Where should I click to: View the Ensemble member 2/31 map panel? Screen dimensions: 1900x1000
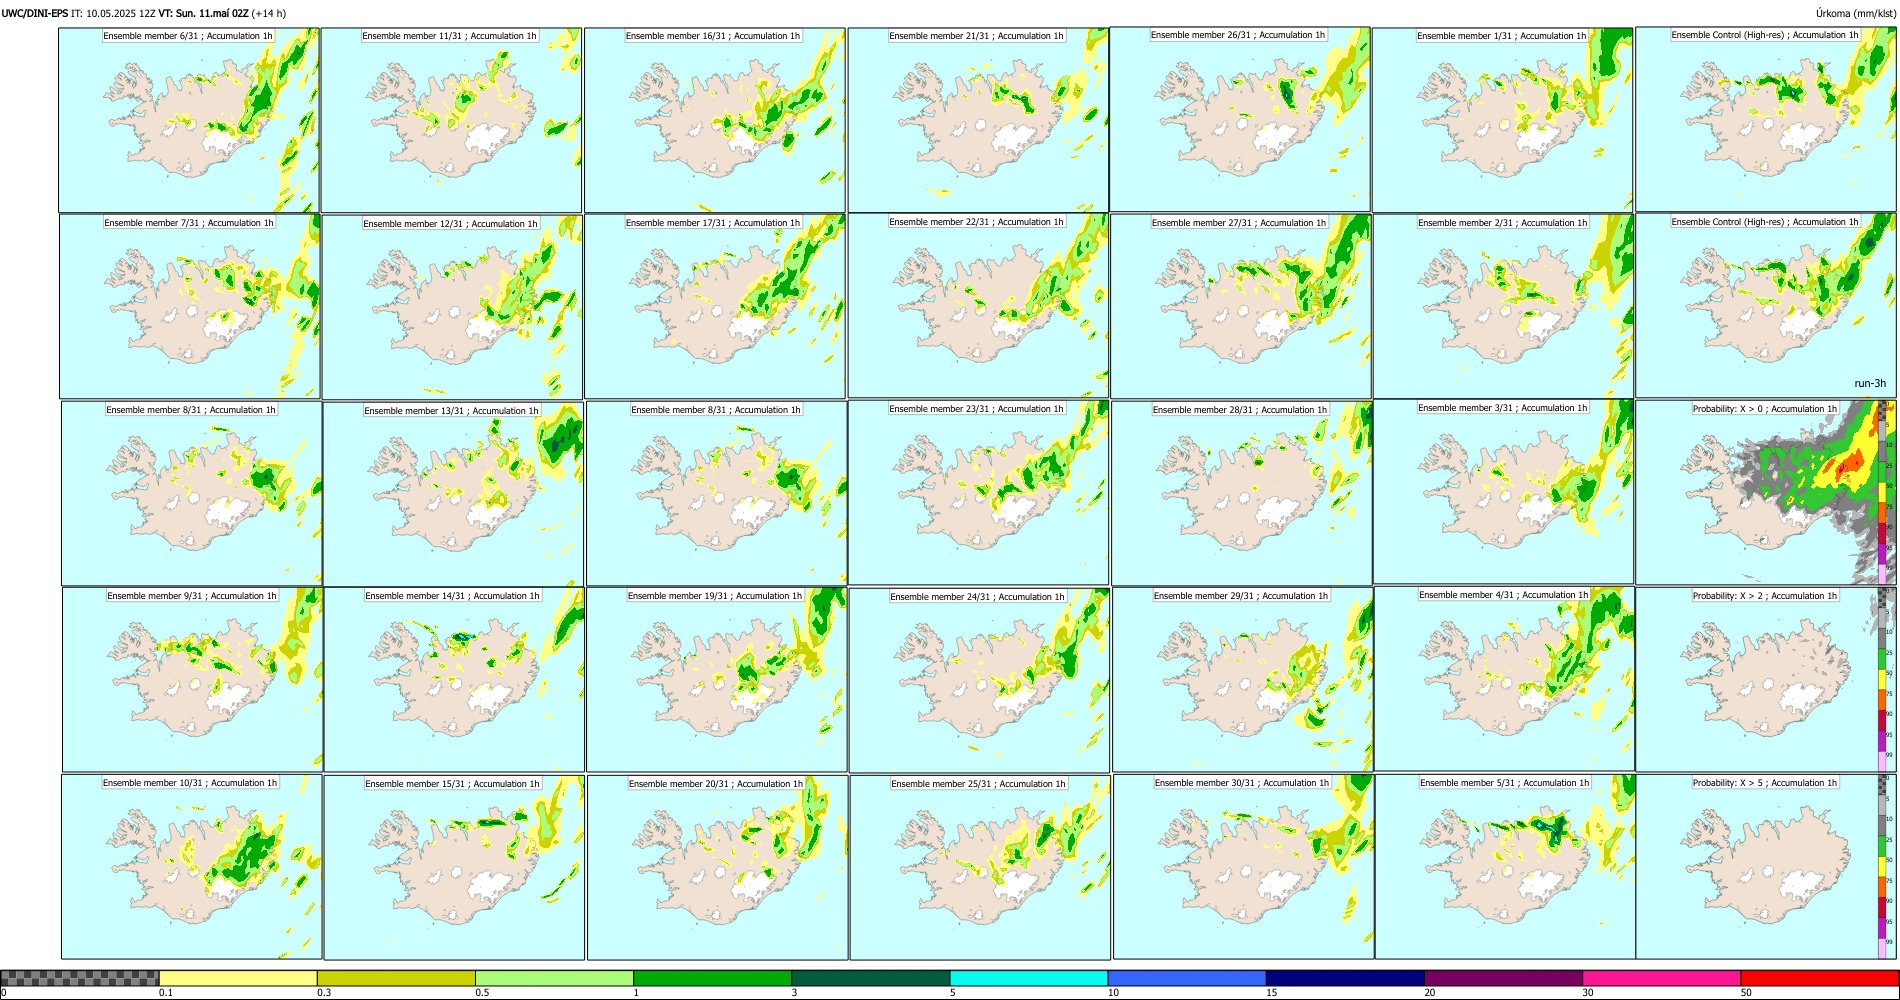point(1504,306)
